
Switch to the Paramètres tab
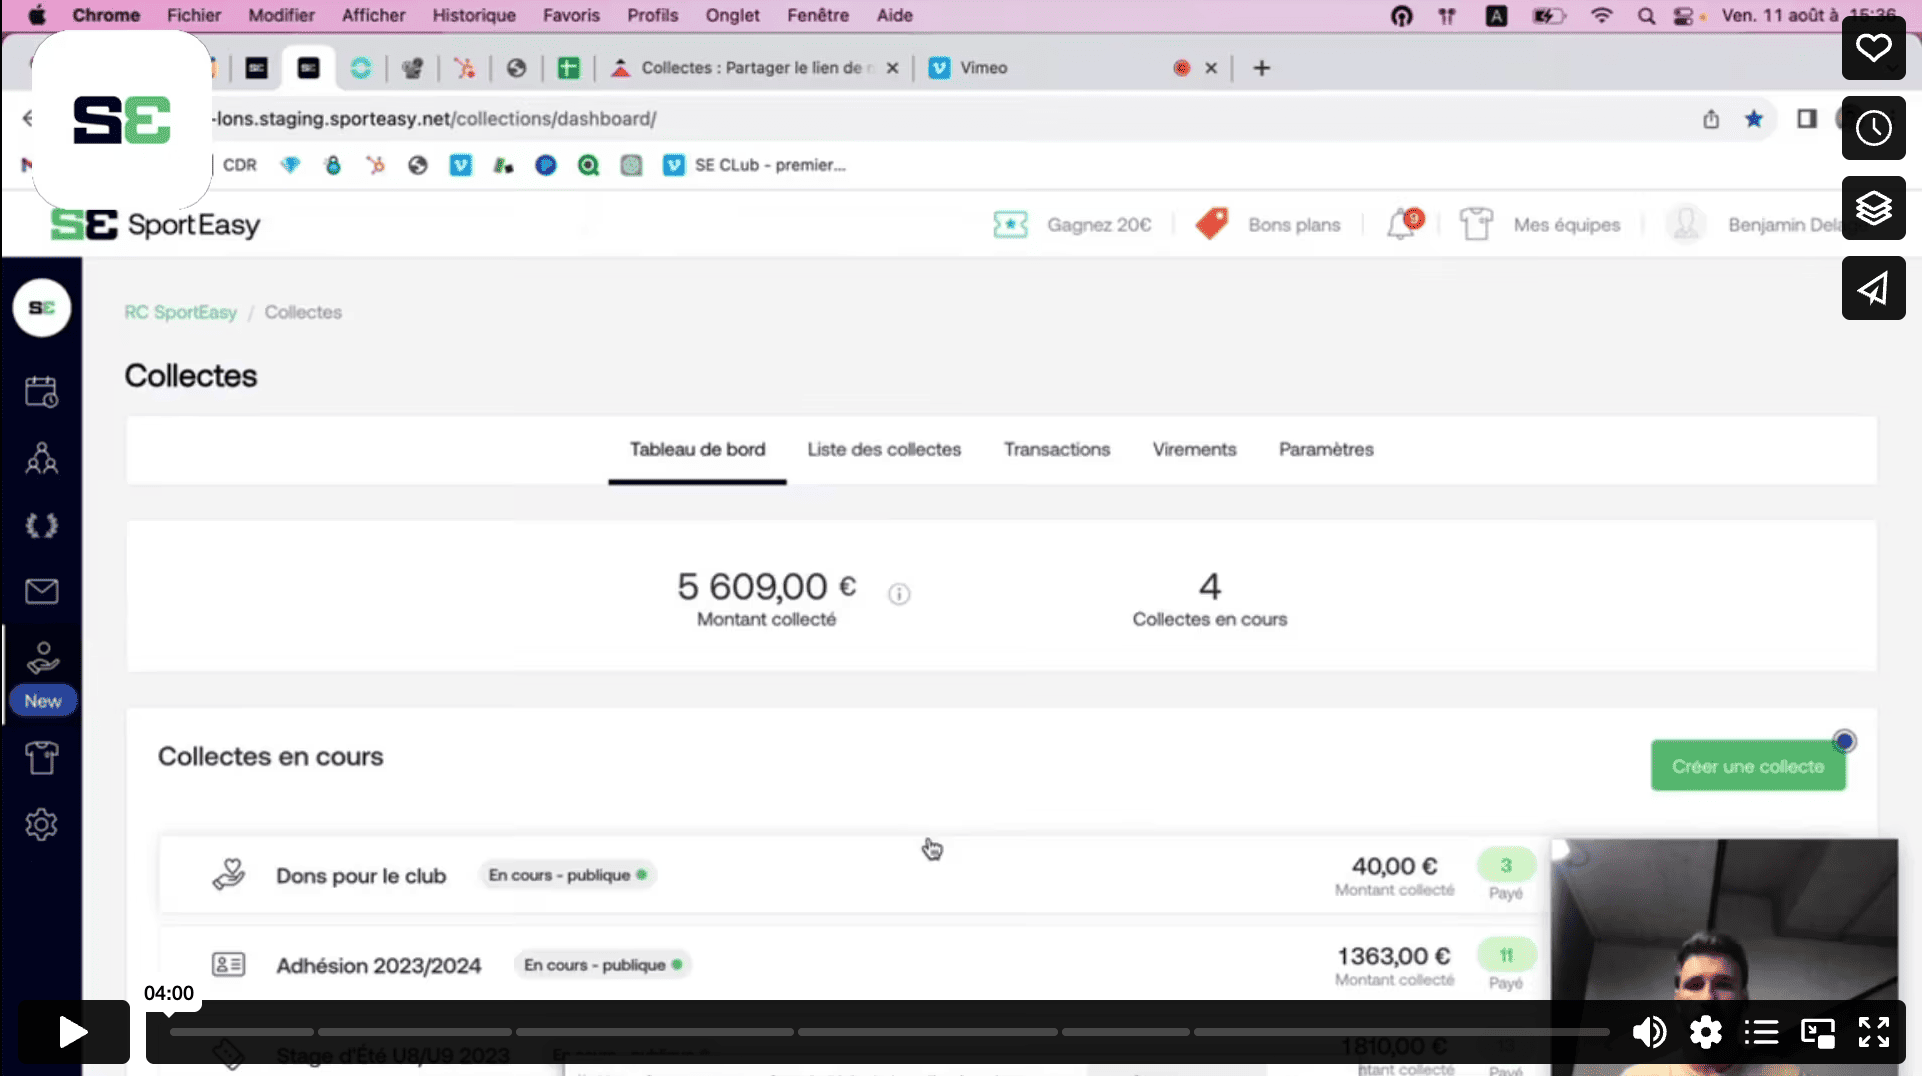(x=1326, y=449)
